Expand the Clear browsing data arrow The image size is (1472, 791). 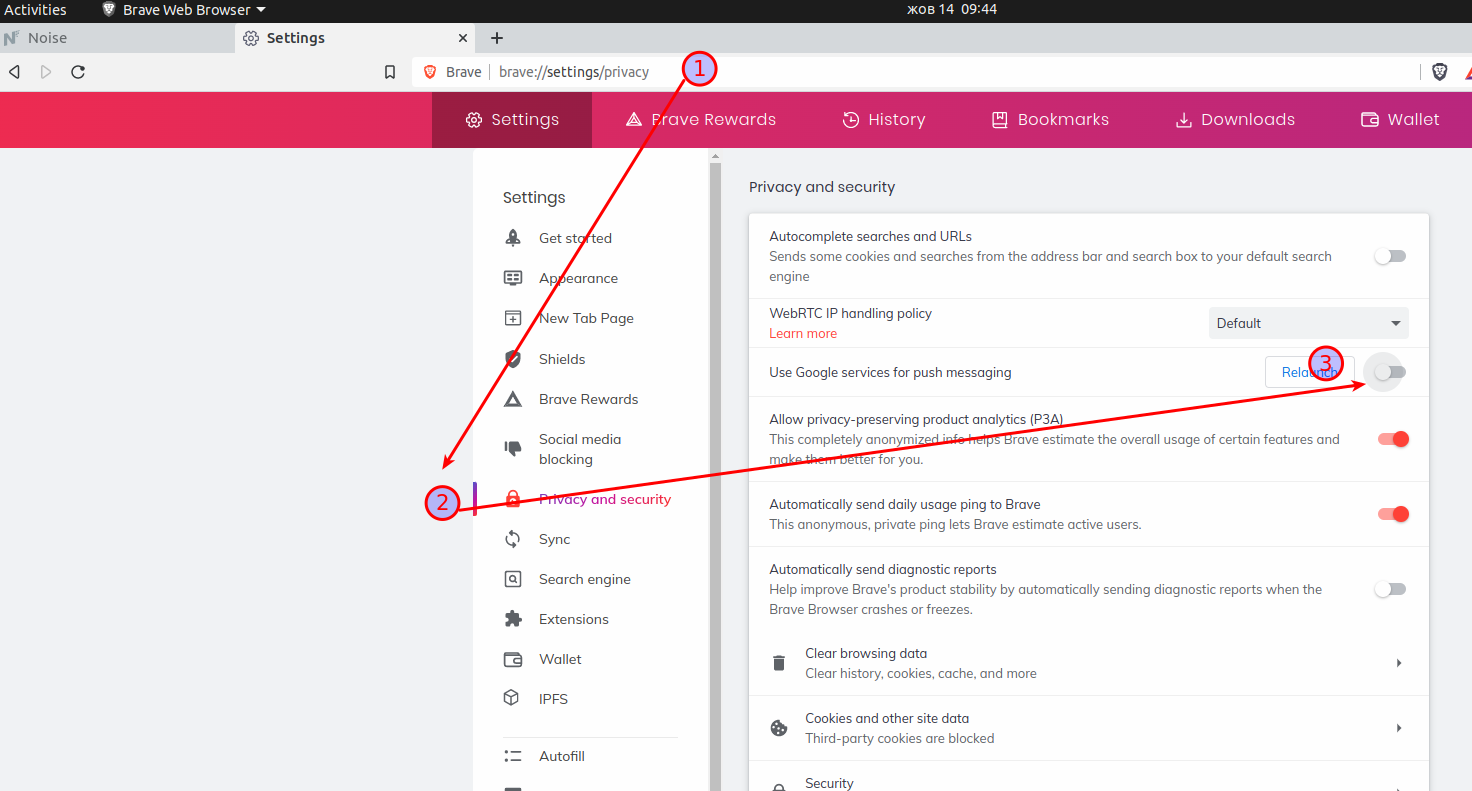click(1399, 663)
